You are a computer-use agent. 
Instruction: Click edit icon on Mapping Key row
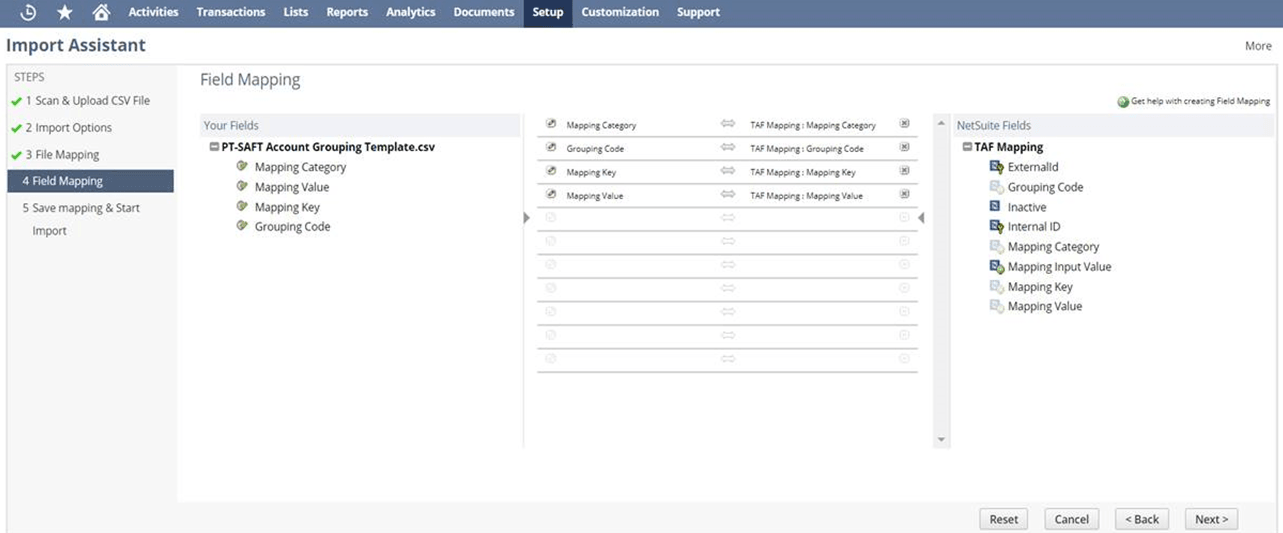click(x=551, y=171)
